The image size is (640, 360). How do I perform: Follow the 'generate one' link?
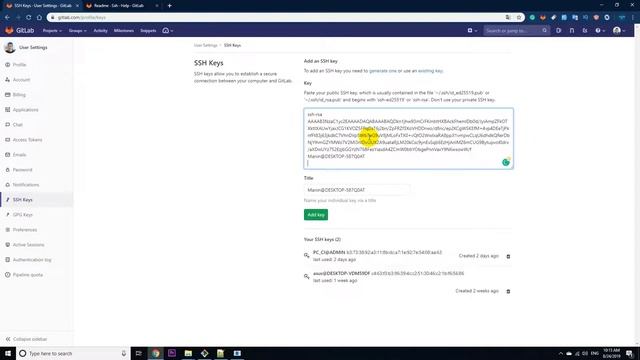(x=382, y=71)
